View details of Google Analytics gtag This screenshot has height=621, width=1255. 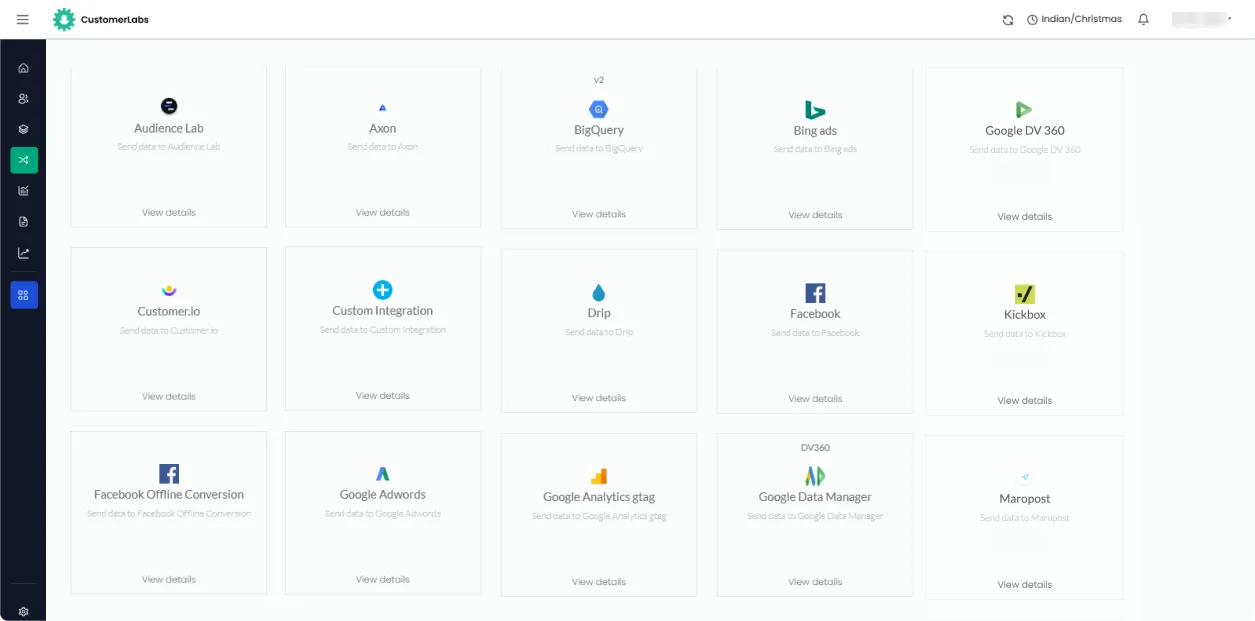(599, 582)
